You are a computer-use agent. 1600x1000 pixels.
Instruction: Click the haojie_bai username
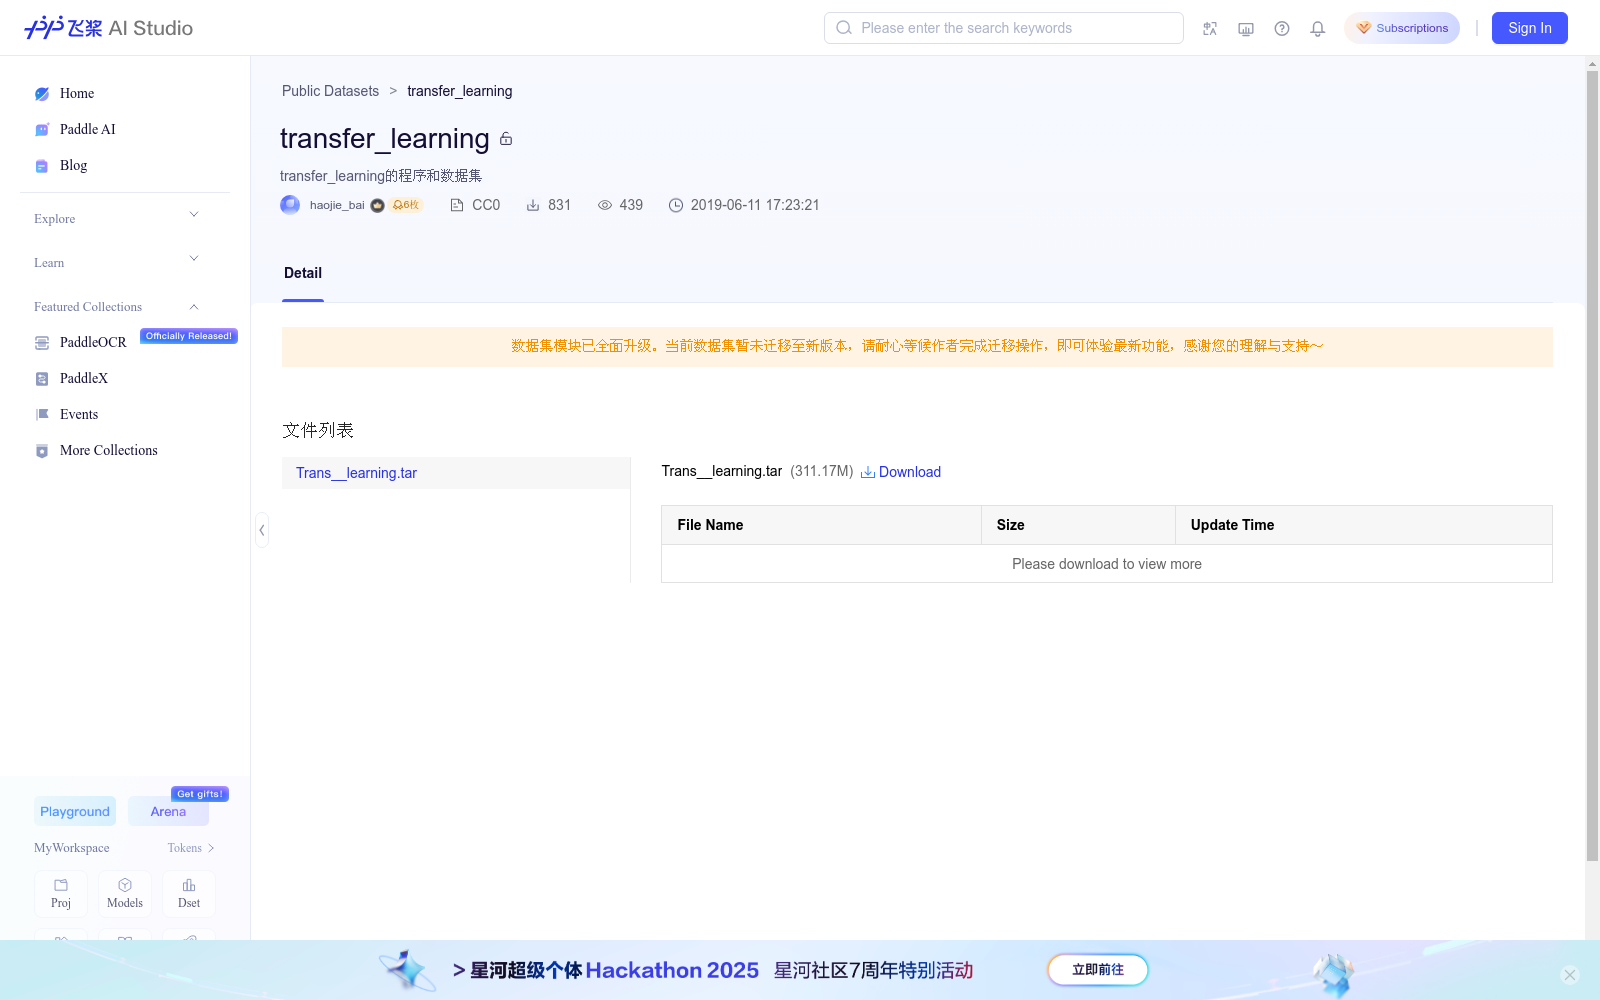[337, 205]
